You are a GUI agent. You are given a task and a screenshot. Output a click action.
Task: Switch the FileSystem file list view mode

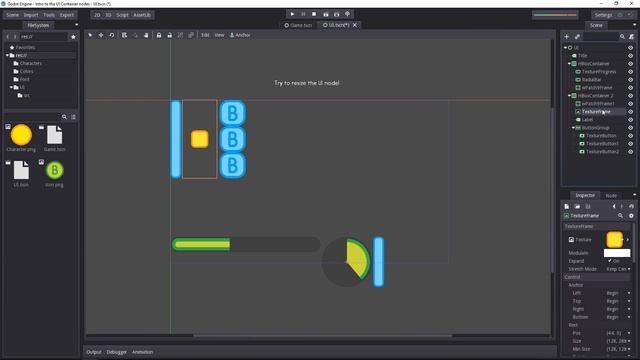pos(73,117)
